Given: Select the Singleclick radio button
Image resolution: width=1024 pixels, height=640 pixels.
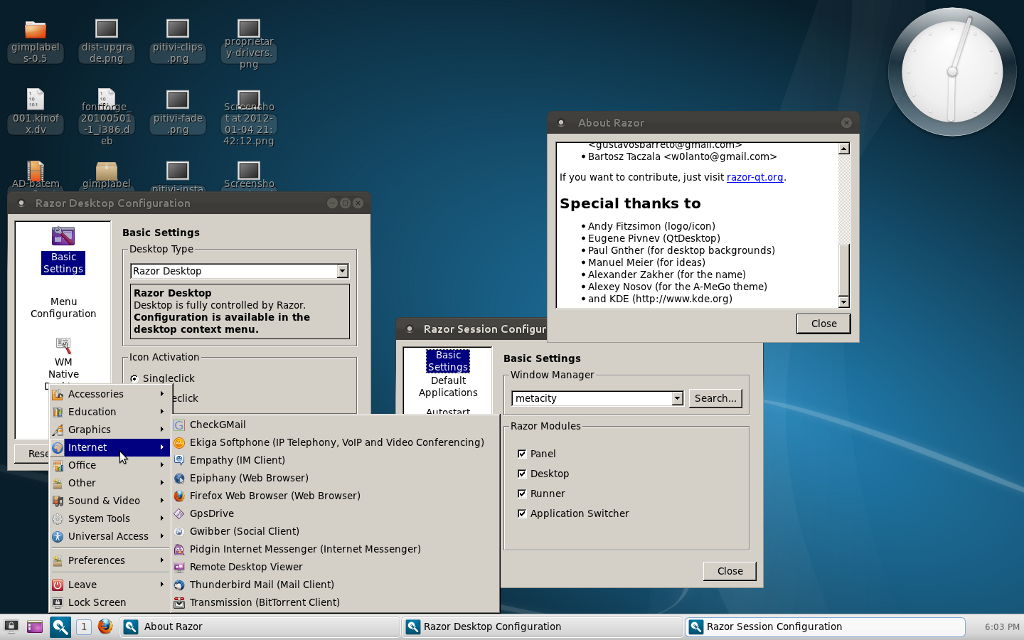Looking at the screenshot, I should [135, 379].
